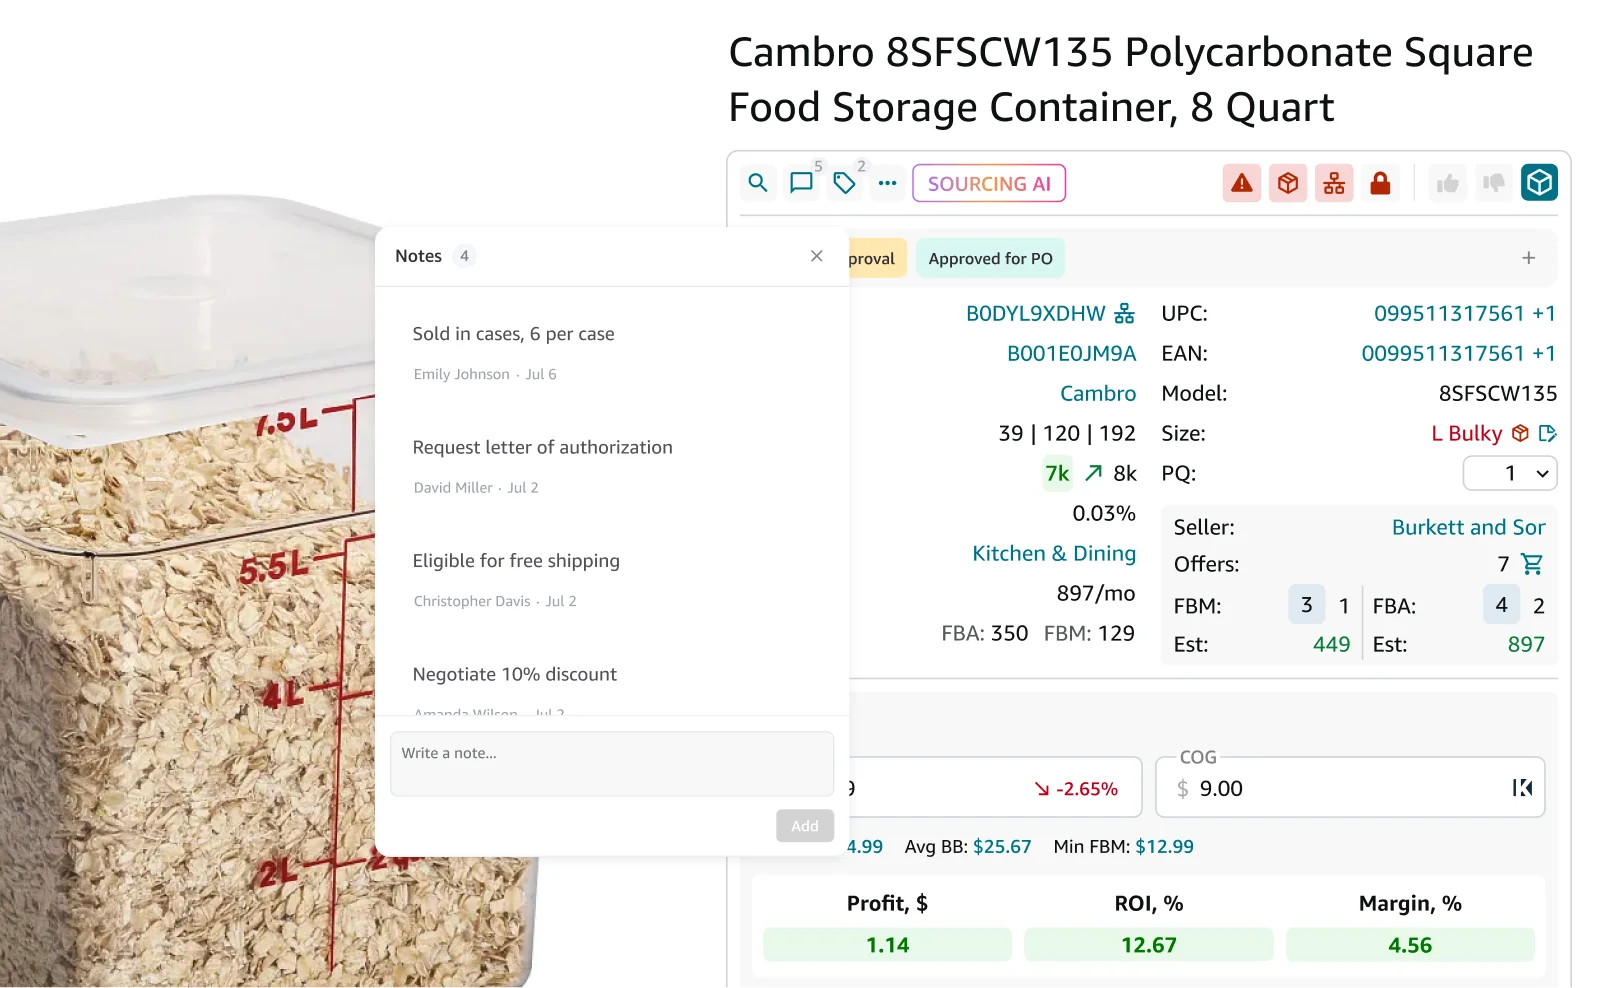The width and height of the screenshot is (1616, 988).
Task: Select note 'Negotiate 10% discount'
Action: click(x=514, y=675)
